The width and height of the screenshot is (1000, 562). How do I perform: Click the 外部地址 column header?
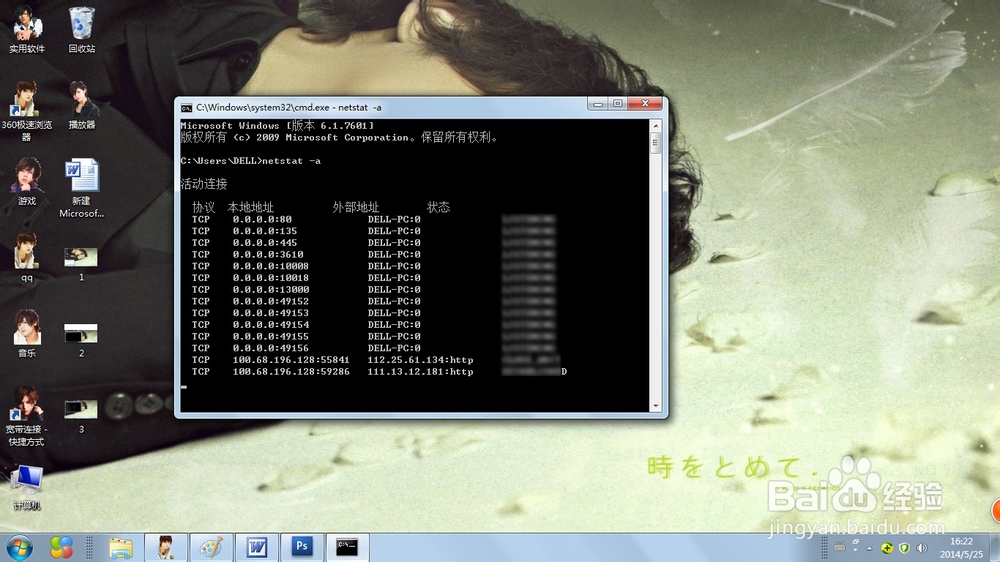(356, 207)
